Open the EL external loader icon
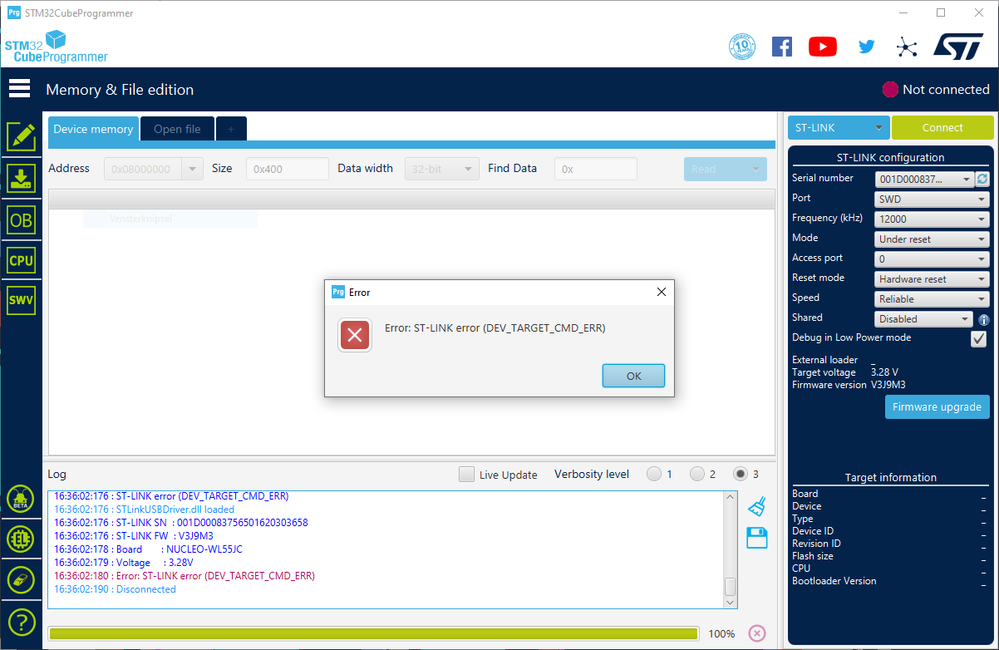This screenshot has width=999, height=650. [21, 539]
